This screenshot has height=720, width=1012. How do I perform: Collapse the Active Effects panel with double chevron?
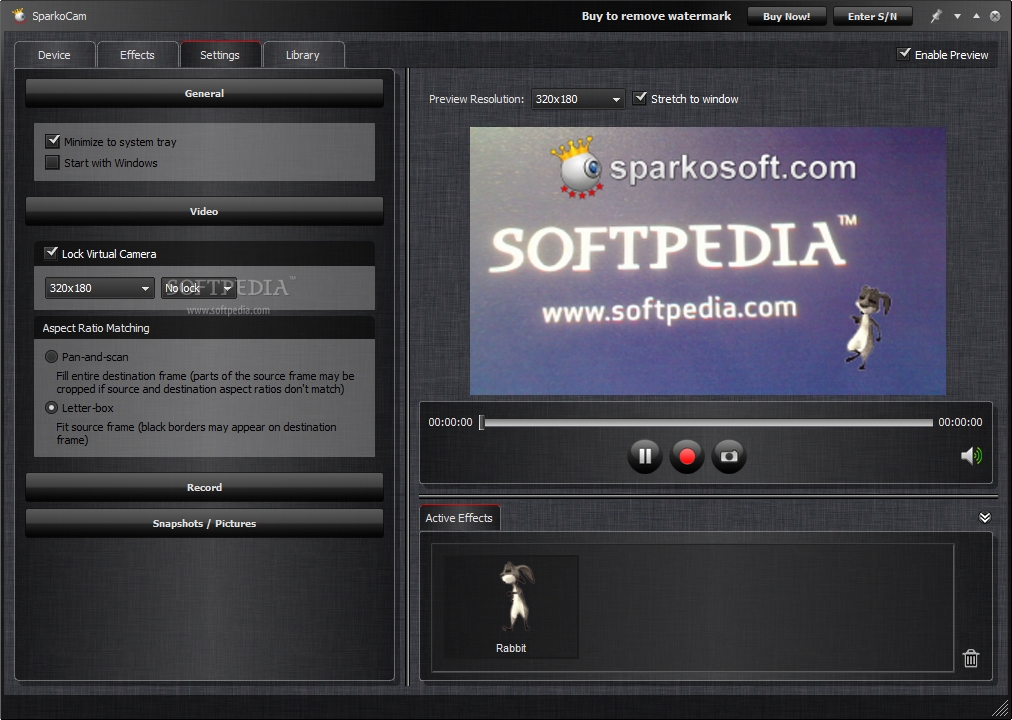click(984, 517)
